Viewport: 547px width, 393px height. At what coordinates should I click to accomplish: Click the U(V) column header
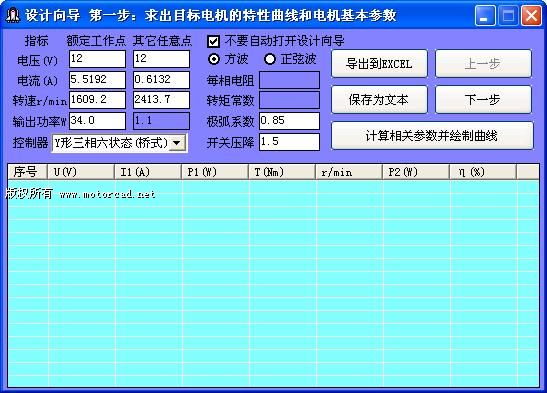click(x=81, y=172)
